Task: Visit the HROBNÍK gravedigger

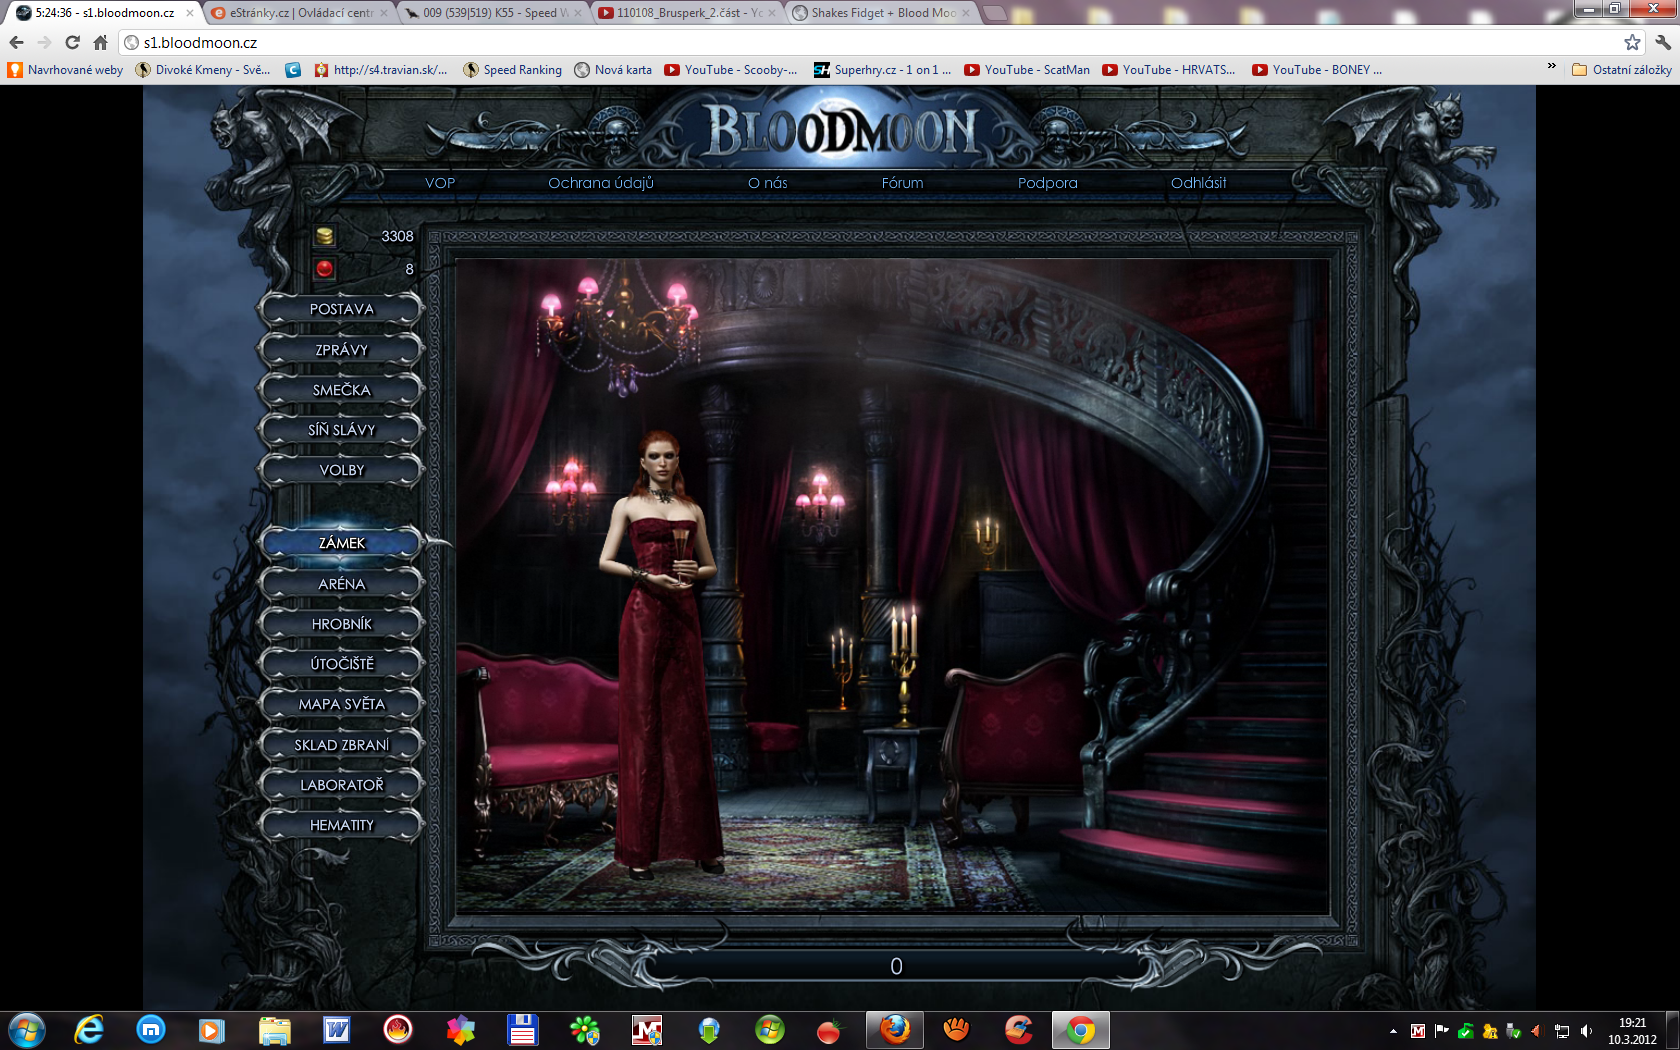Action: (341, 624)
